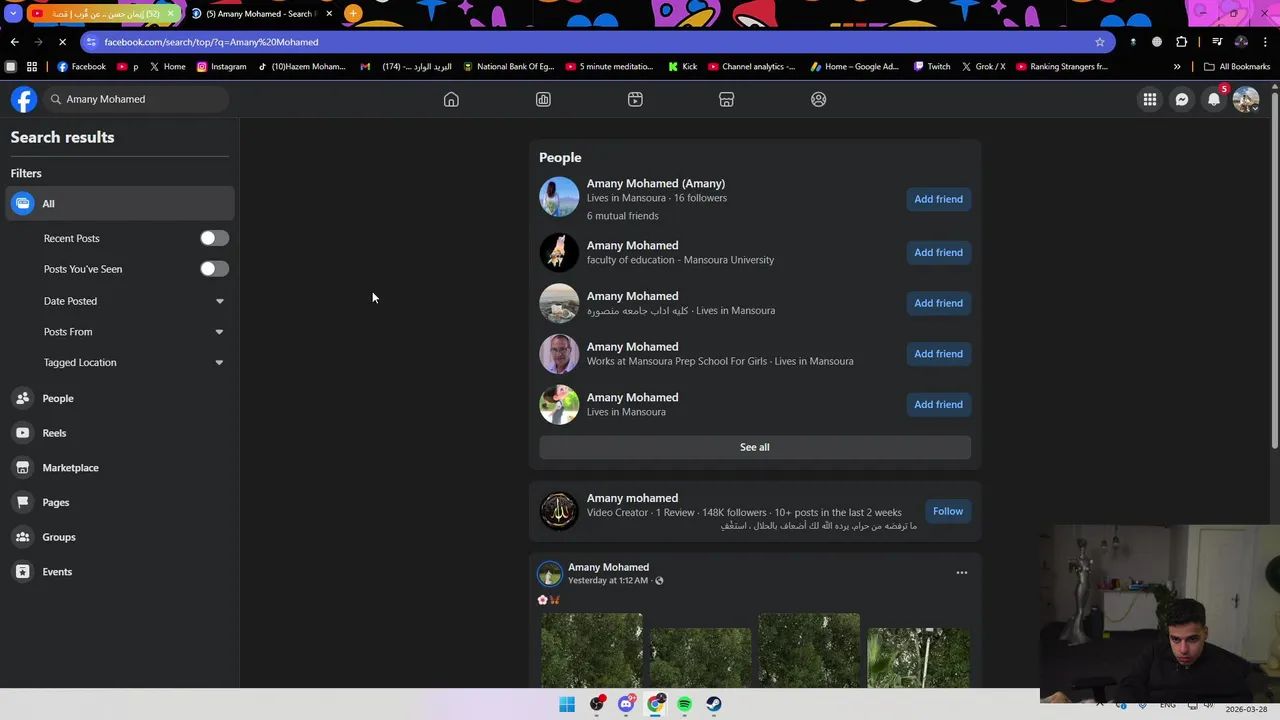Image resolution: width=1280 pixels, height=720 pixels.
Task: Open Discord from taskbar
Action: click(x=626, y=704)
